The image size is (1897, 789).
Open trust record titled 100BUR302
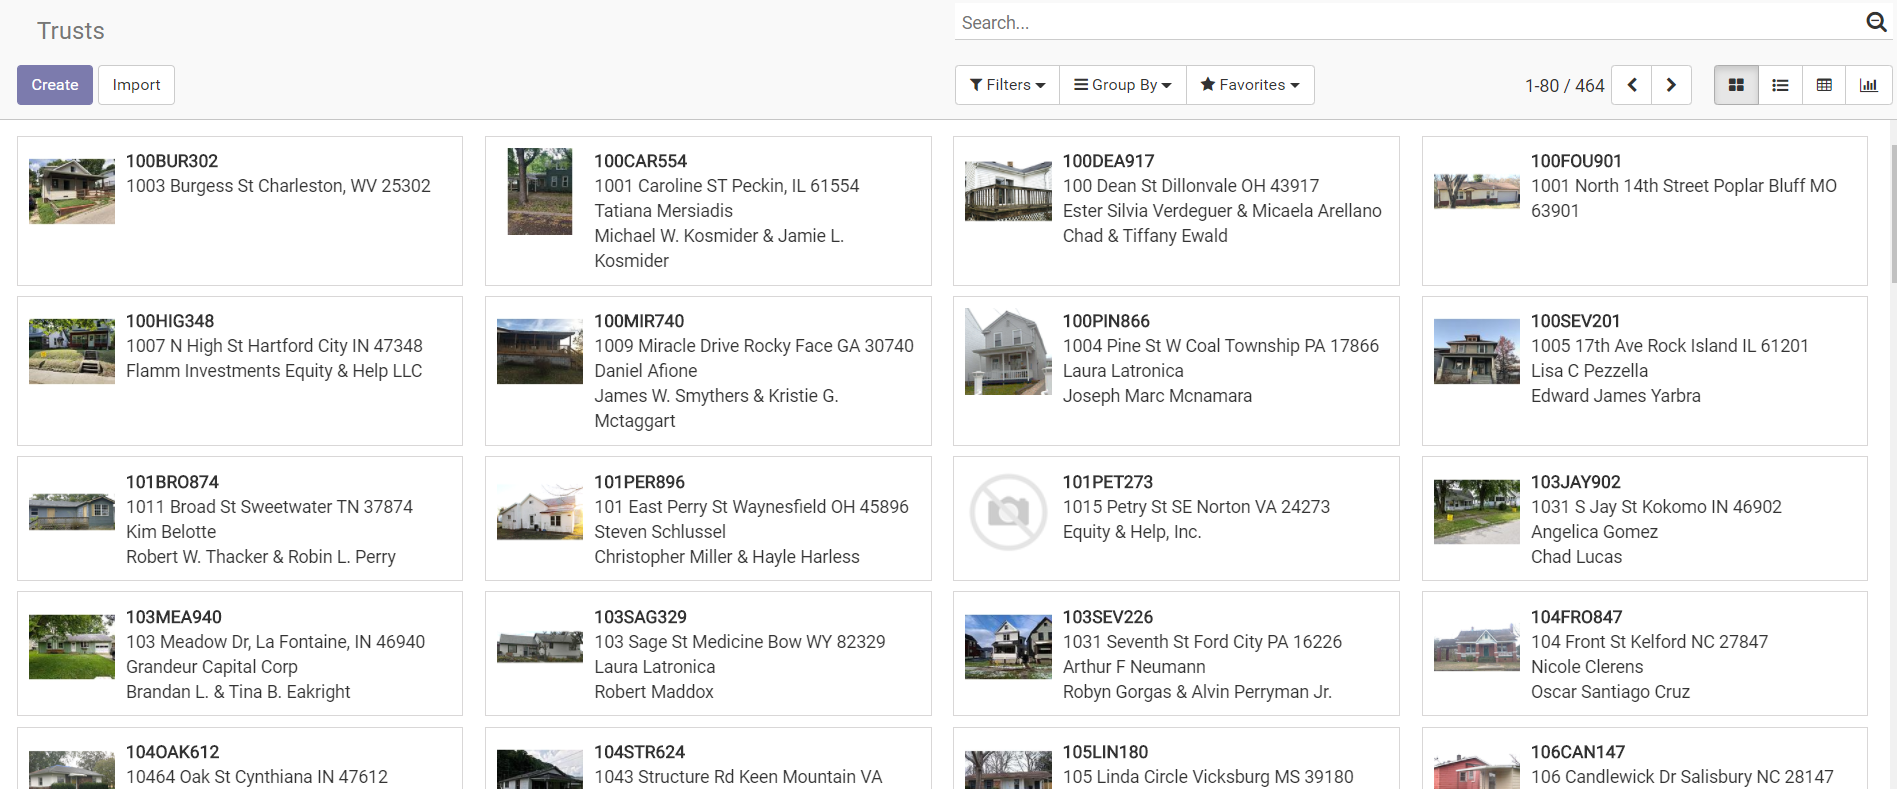pos(172,161)
